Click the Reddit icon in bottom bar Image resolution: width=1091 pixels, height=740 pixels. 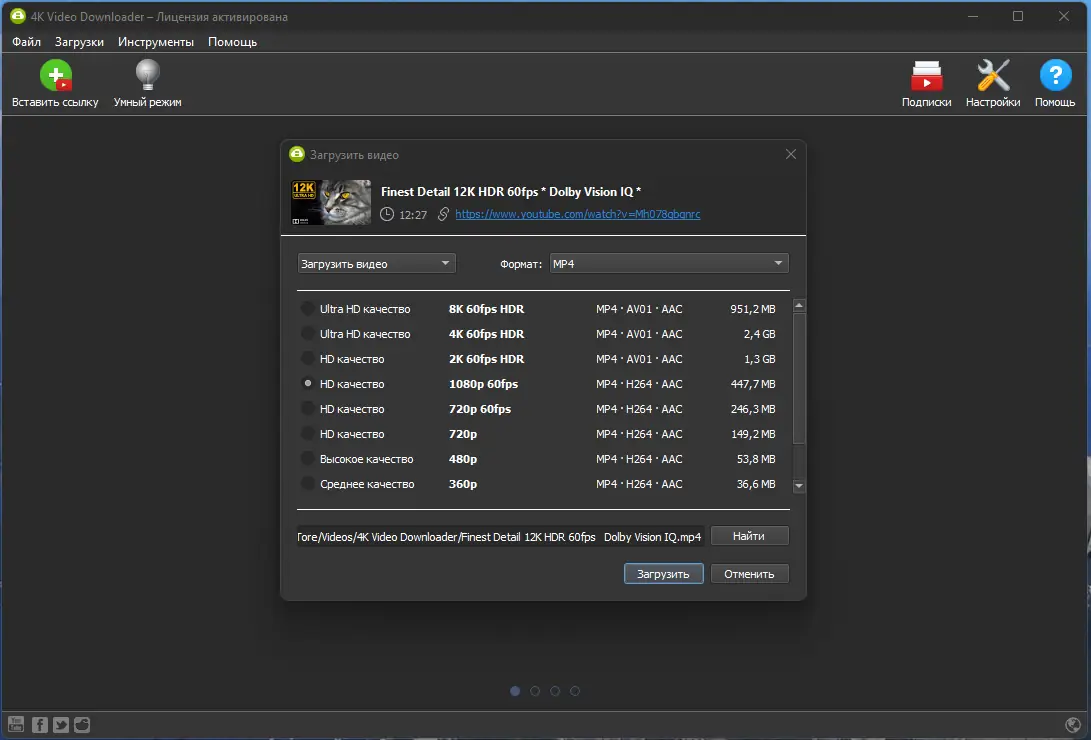pyautogui.click(x=82, y=724)
